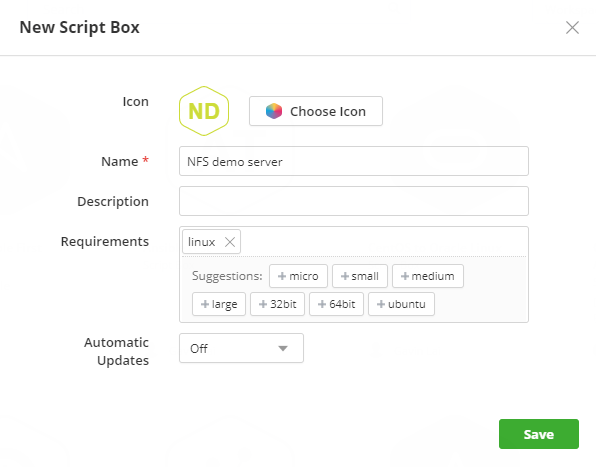Add the 32bit suggestion tag
596x467 pixels.
pos(277,304)
